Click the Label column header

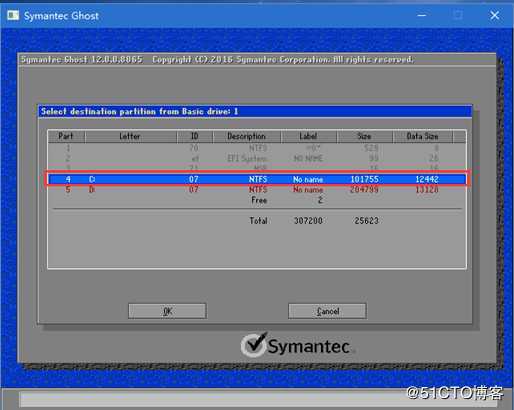pyautogui.click(x=308, y=136)
